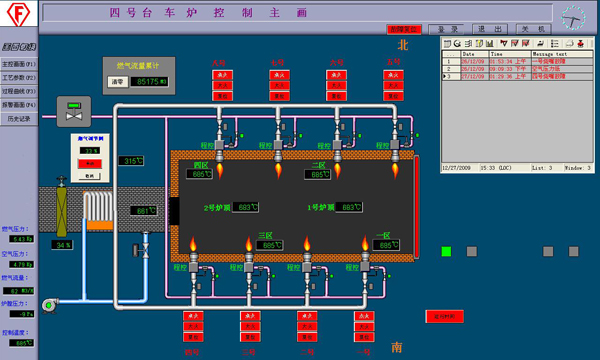Open the 历史记录 history menu item

(19, 119)
